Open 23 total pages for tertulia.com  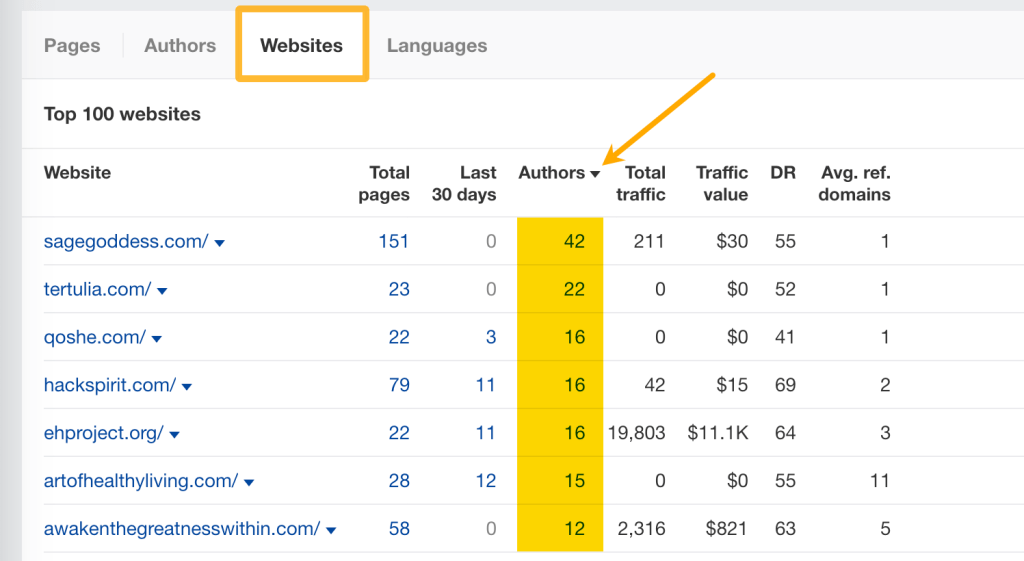coord(399,289)
